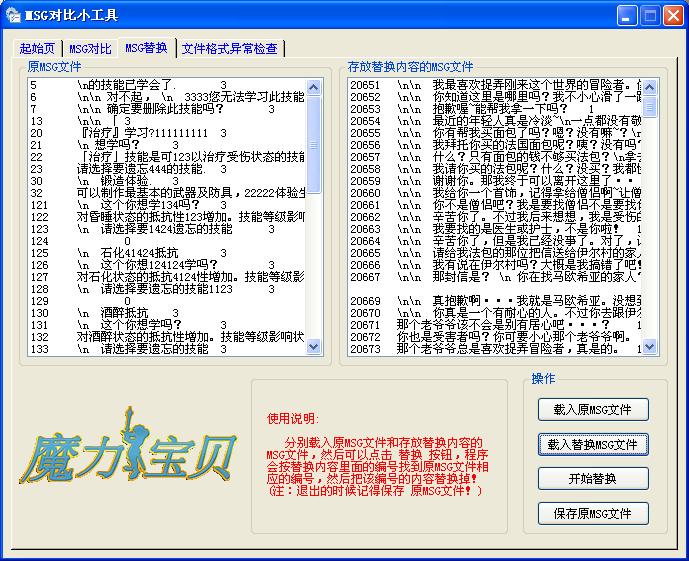Save using the 保存原MSG文件 button

pos(593,513)
